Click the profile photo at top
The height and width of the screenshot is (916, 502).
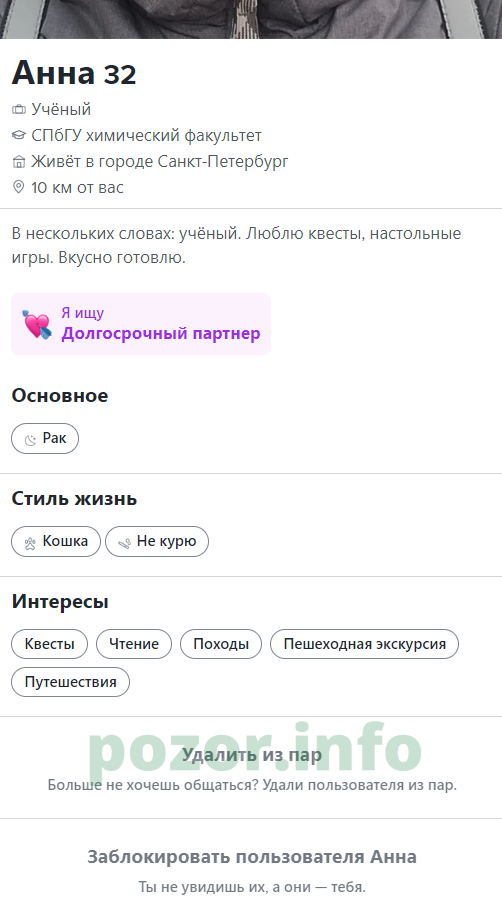pyautogui.click(x=251, y=19)
